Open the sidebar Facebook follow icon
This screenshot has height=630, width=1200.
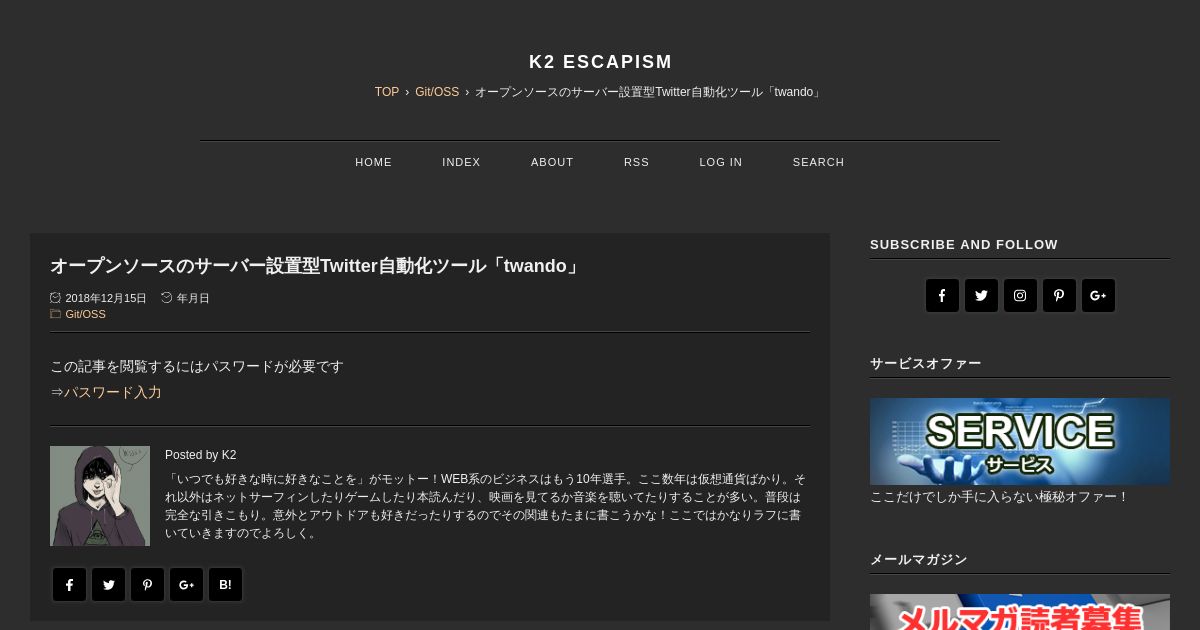point(942,295)
